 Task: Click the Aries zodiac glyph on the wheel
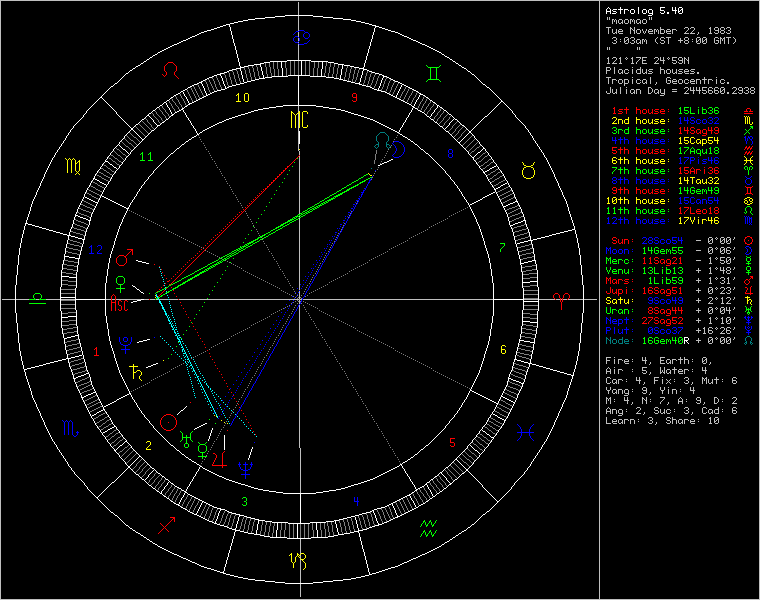[x=561, y=300]
